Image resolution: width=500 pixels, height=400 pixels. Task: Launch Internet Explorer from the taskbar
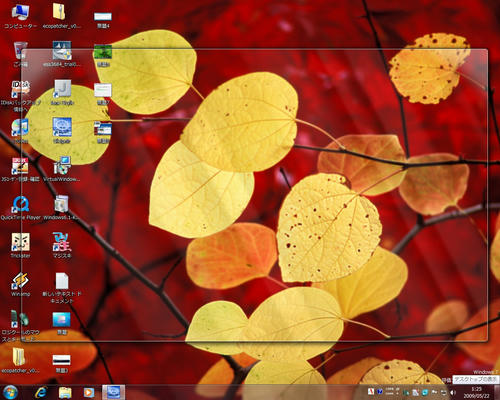[x=41, y=392]
